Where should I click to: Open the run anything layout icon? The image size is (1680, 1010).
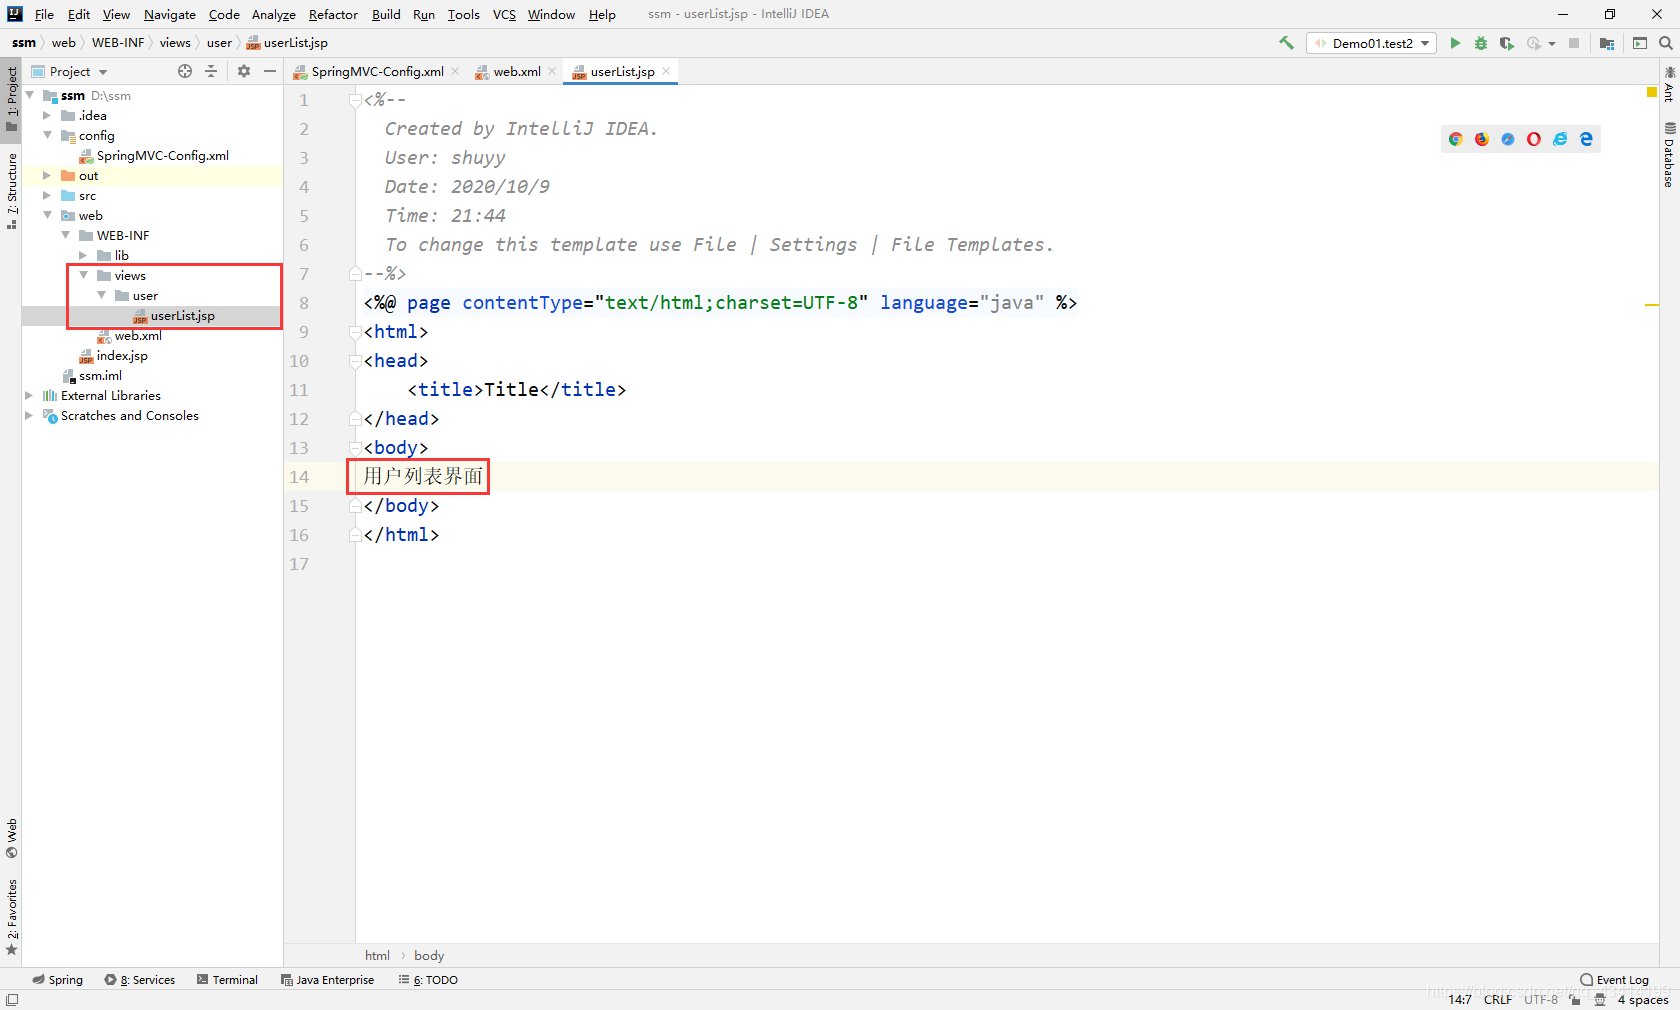click(x=1640, y=43)
